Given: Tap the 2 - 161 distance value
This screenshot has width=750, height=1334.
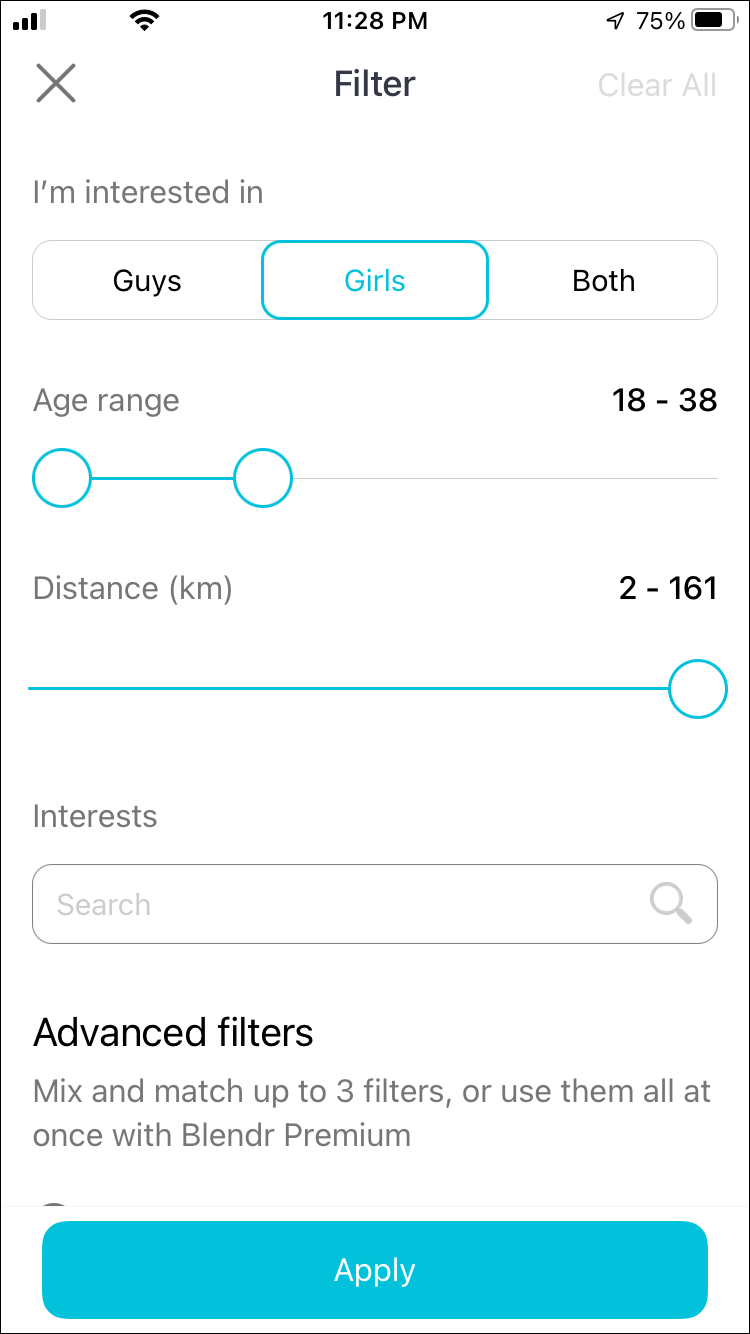Looking at the screenshot, I should (668, 588).
